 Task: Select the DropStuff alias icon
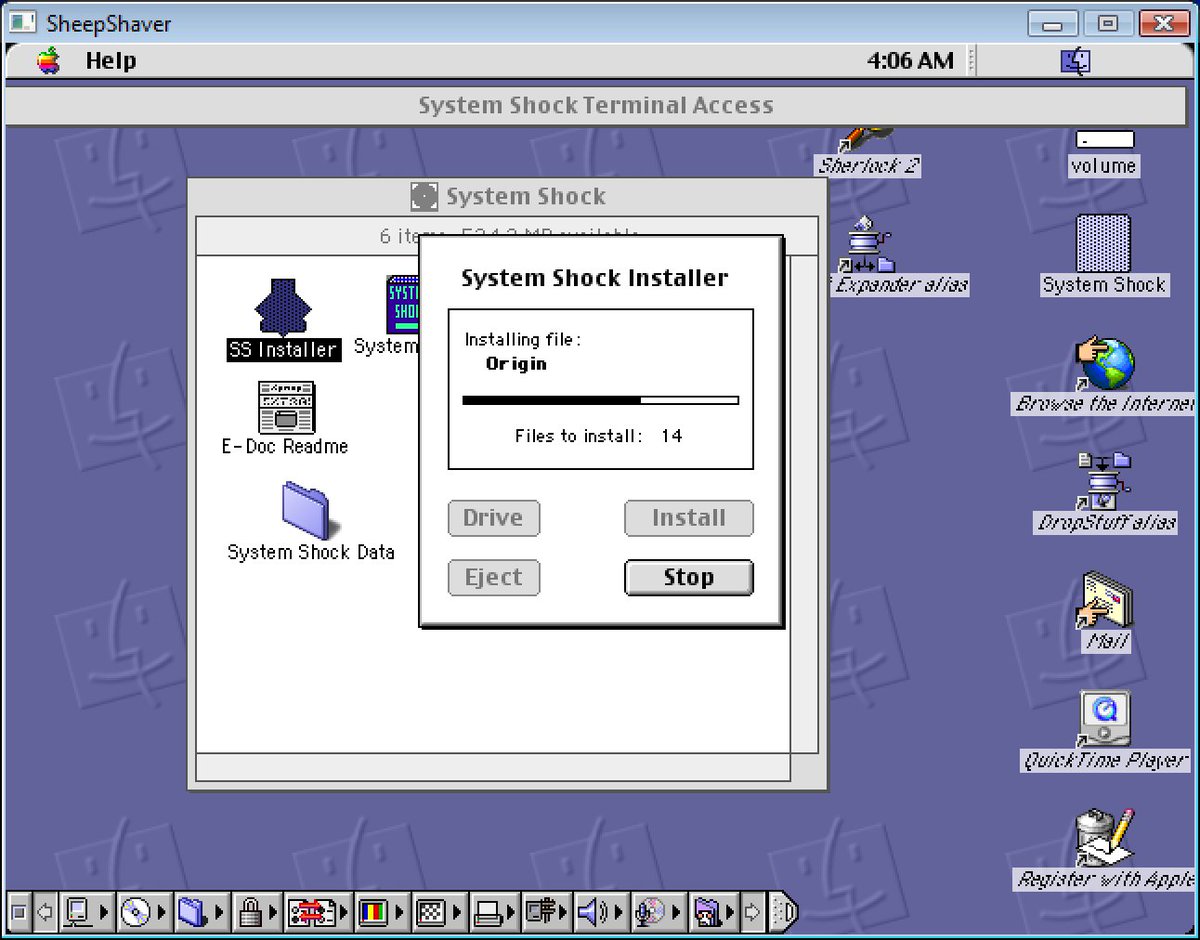pos(1104,482)
